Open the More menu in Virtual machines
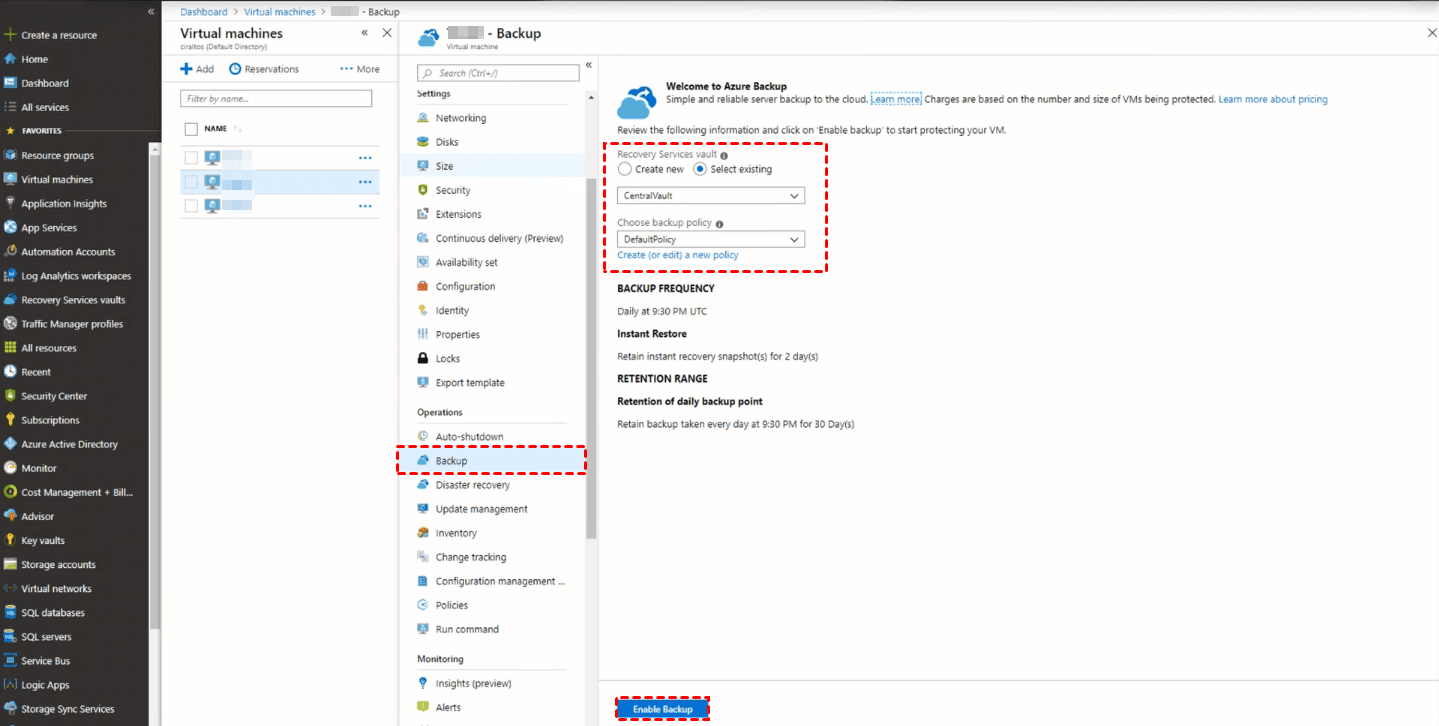Screen dimensions: 1439x726 360,69
